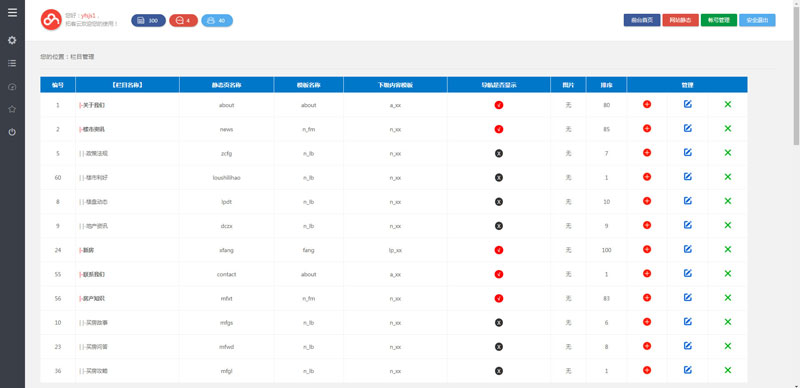Click the red plus icon in mfwd row
Image resolution: width=800 pixels, height=388 pixels.
(x=647, y=346)
